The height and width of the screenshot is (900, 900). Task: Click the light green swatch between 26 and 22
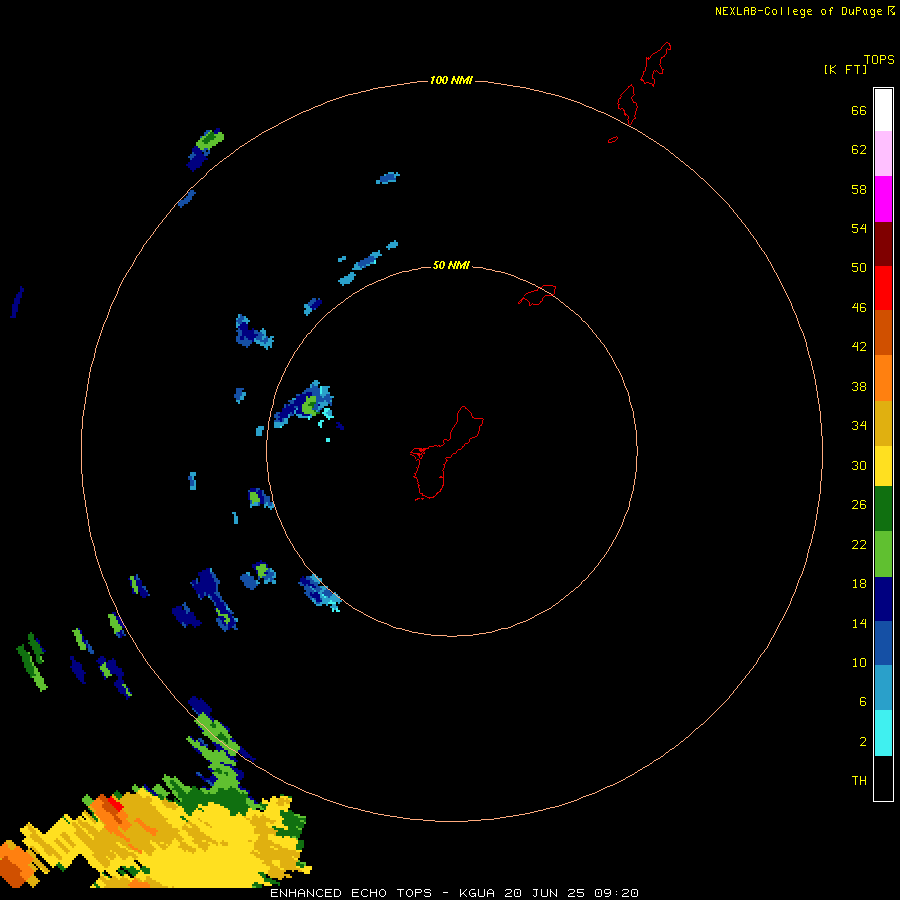coord(883,554)
